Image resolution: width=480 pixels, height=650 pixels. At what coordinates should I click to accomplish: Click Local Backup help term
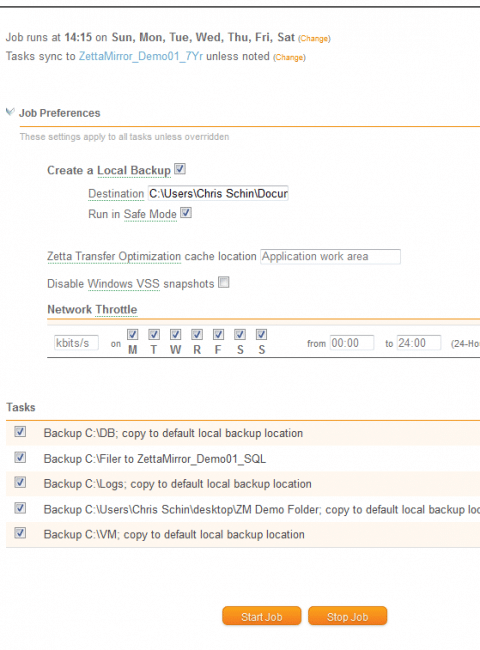[x=134, y=171]
